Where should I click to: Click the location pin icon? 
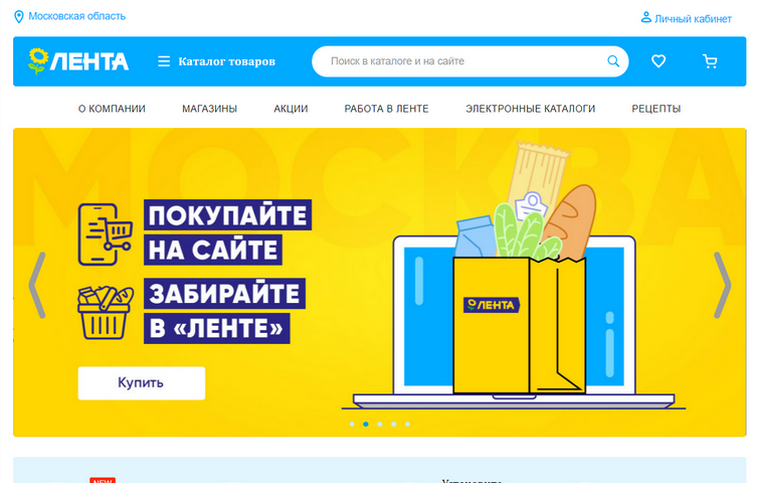18,17
